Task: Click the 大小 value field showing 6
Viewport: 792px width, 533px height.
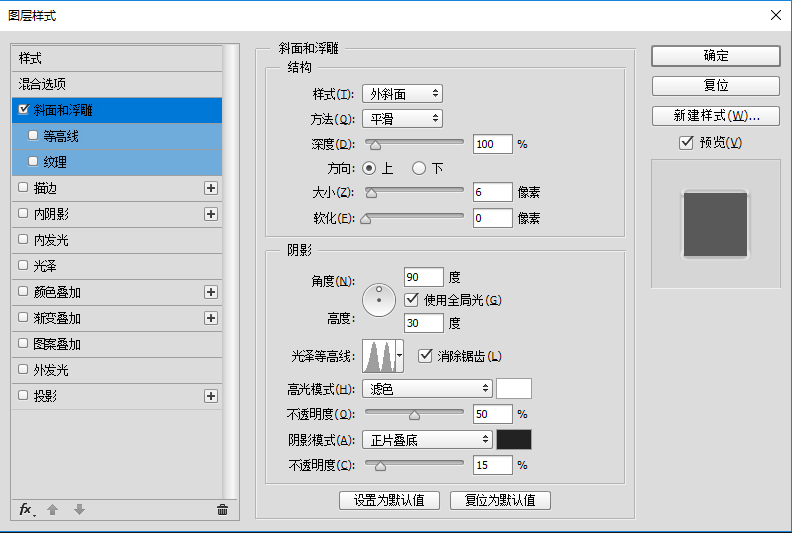Action: tap(492, 192)
